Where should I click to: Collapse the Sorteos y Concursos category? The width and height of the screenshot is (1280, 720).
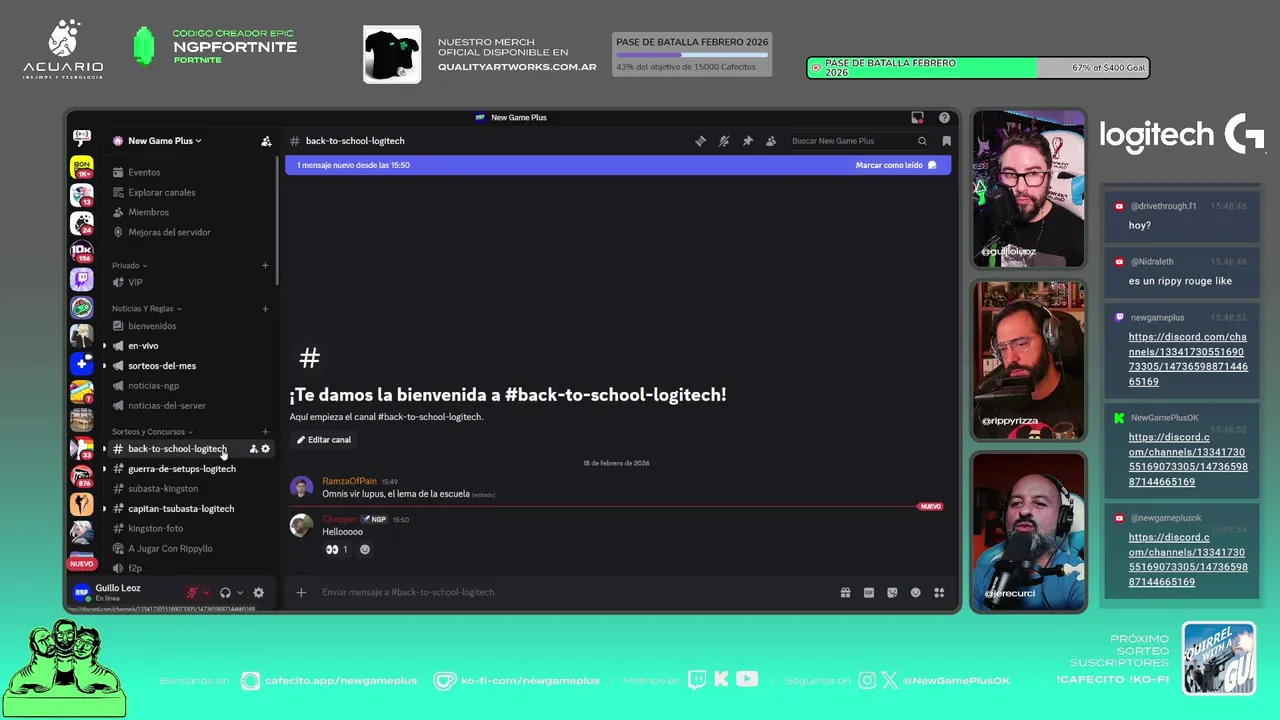click(x=153, y=432)
